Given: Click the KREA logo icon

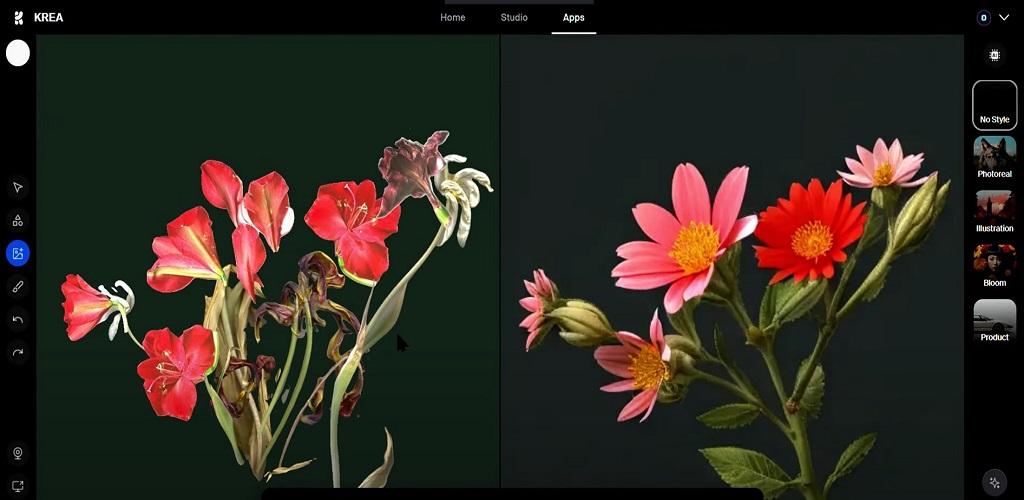Looking at the screenshot, I should point(18,18).
